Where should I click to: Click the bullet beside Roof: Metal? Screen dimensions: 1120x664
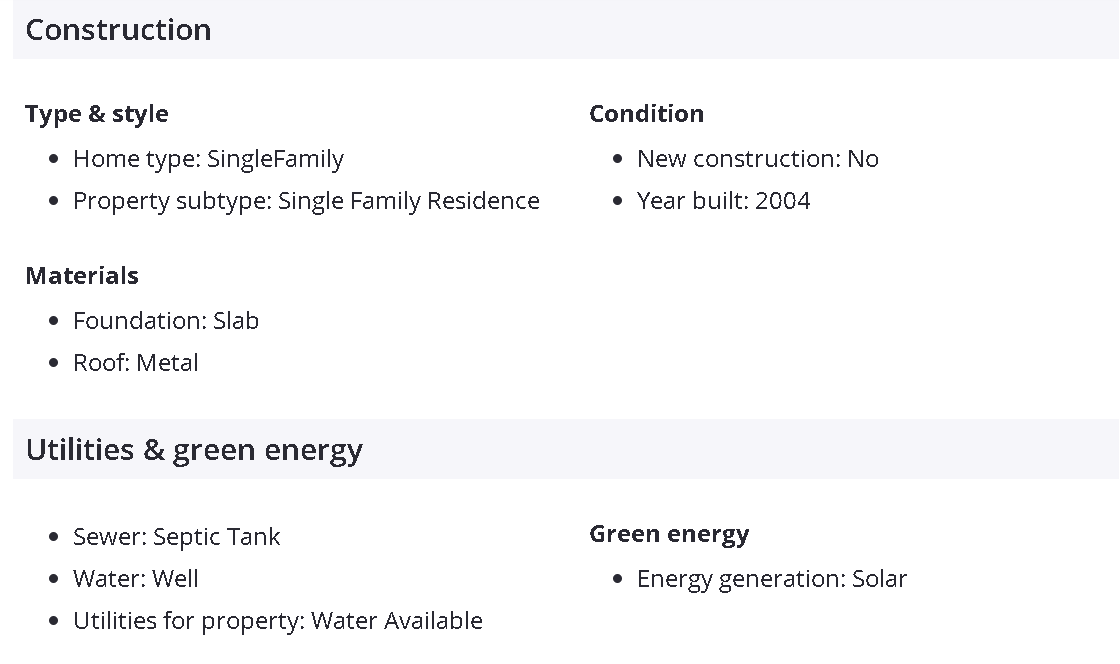(54, 364)
